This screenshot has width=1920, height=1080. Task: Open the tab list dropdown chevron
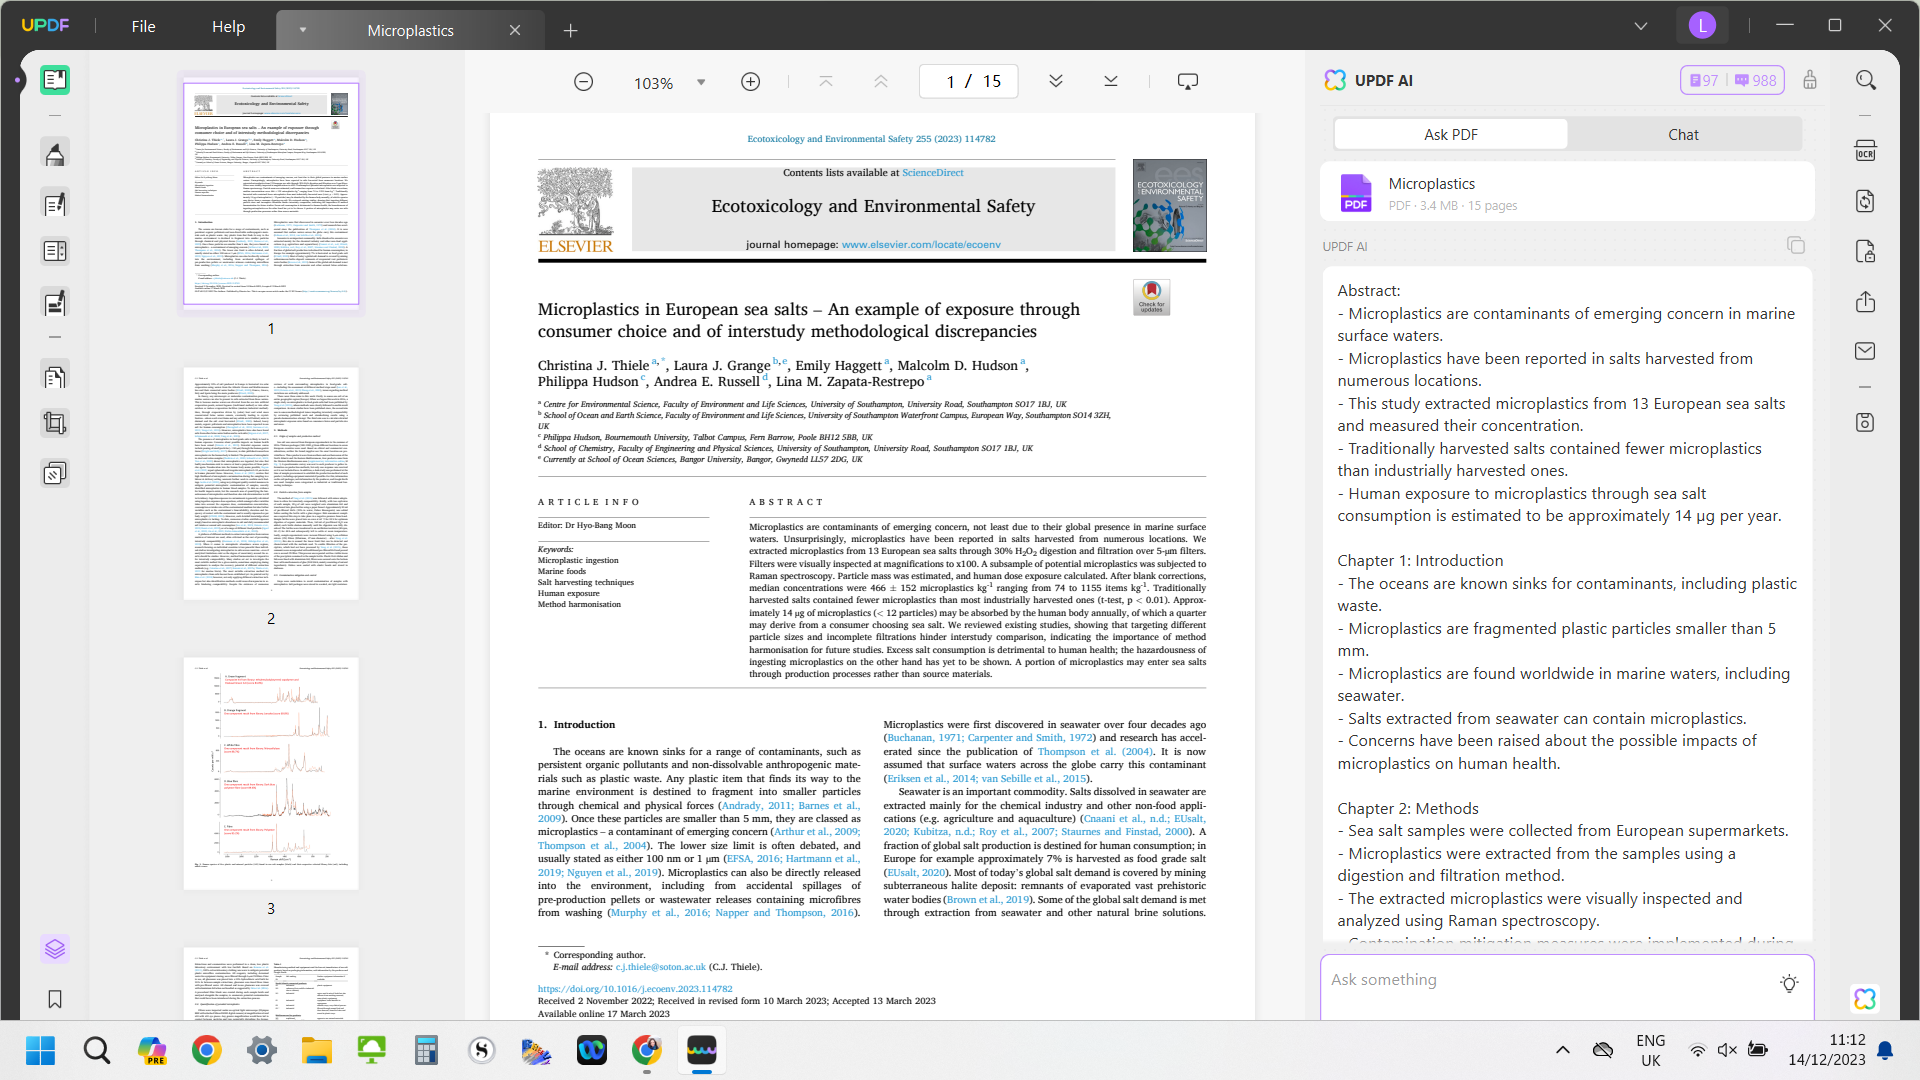click(1640, 26)
